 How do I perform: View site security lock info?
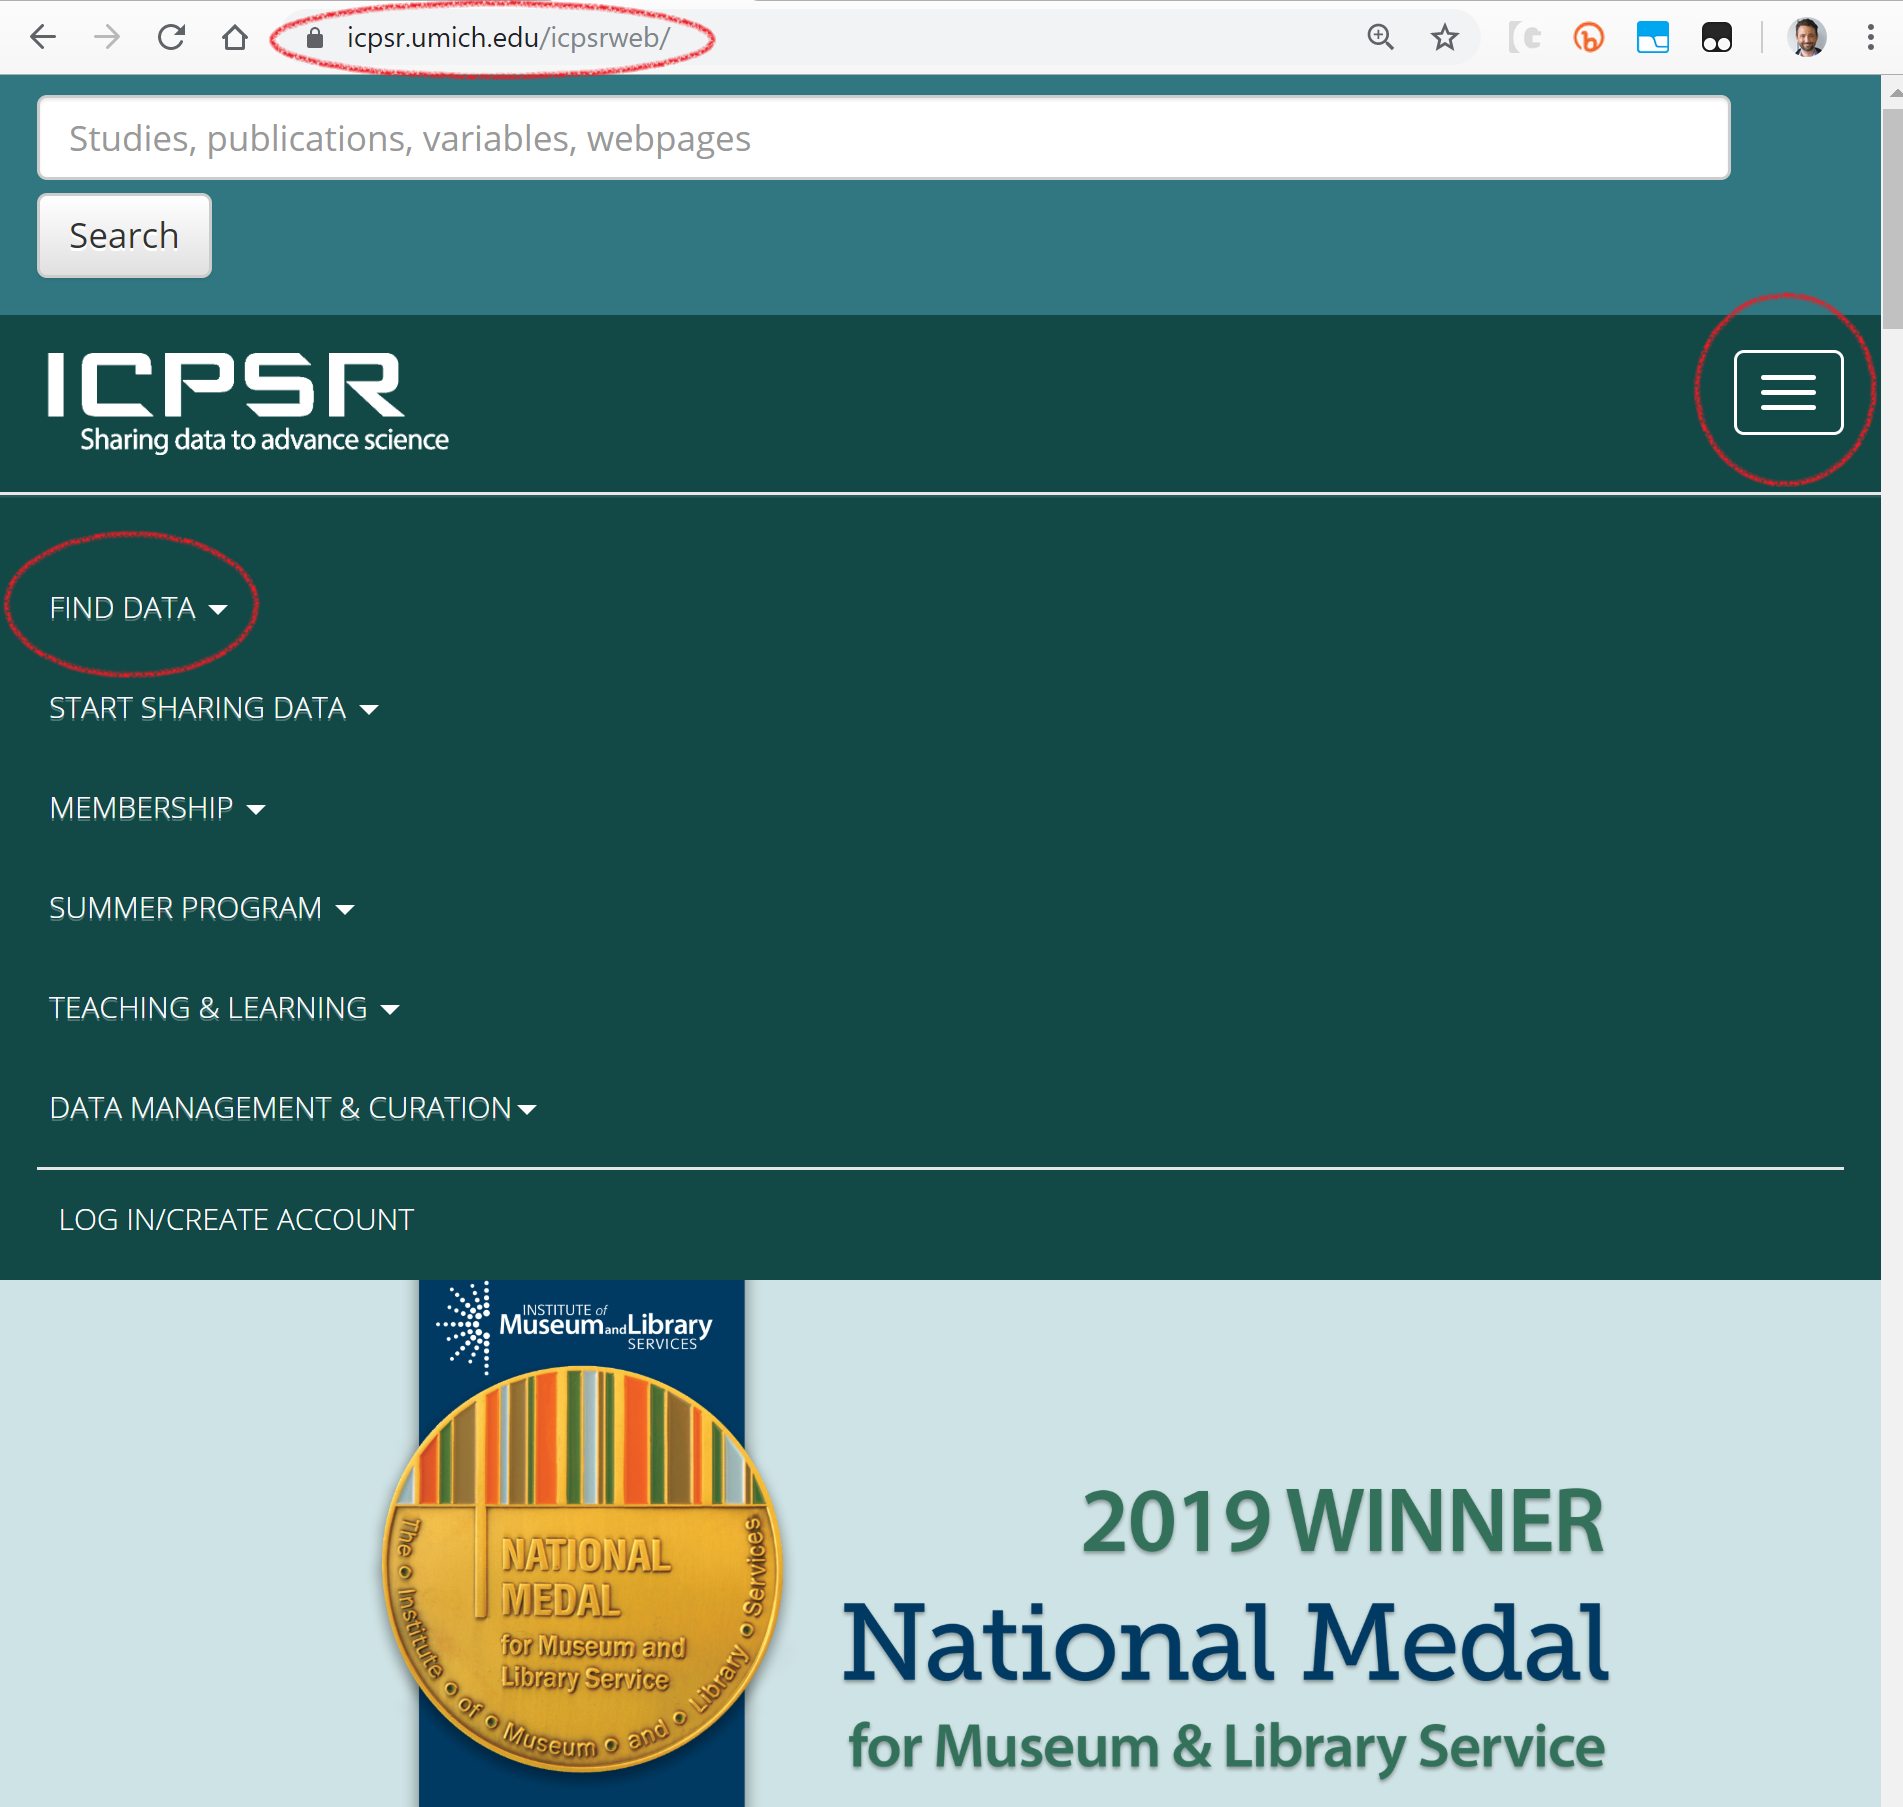[315, 38]
